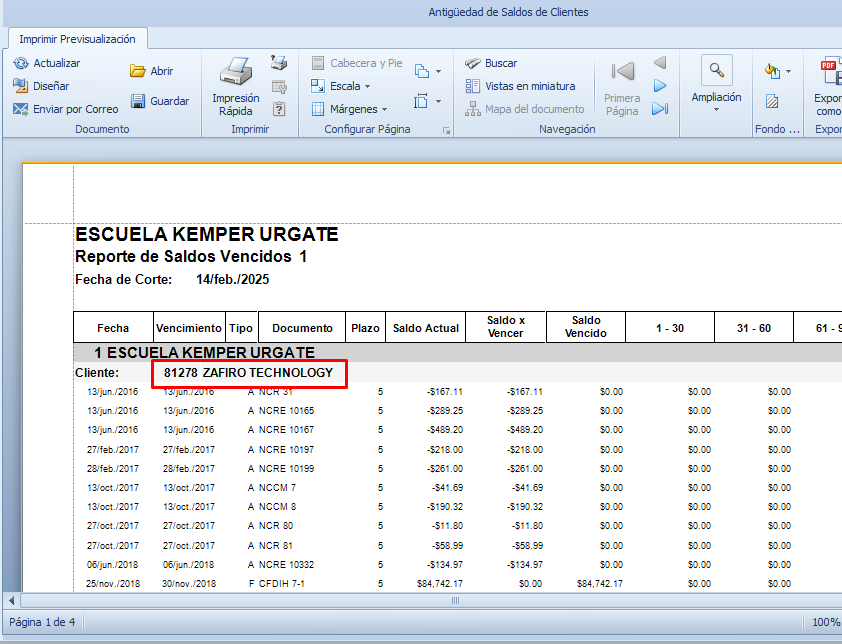Click the date '25/nov./2018'

click(x=113, y=583)
